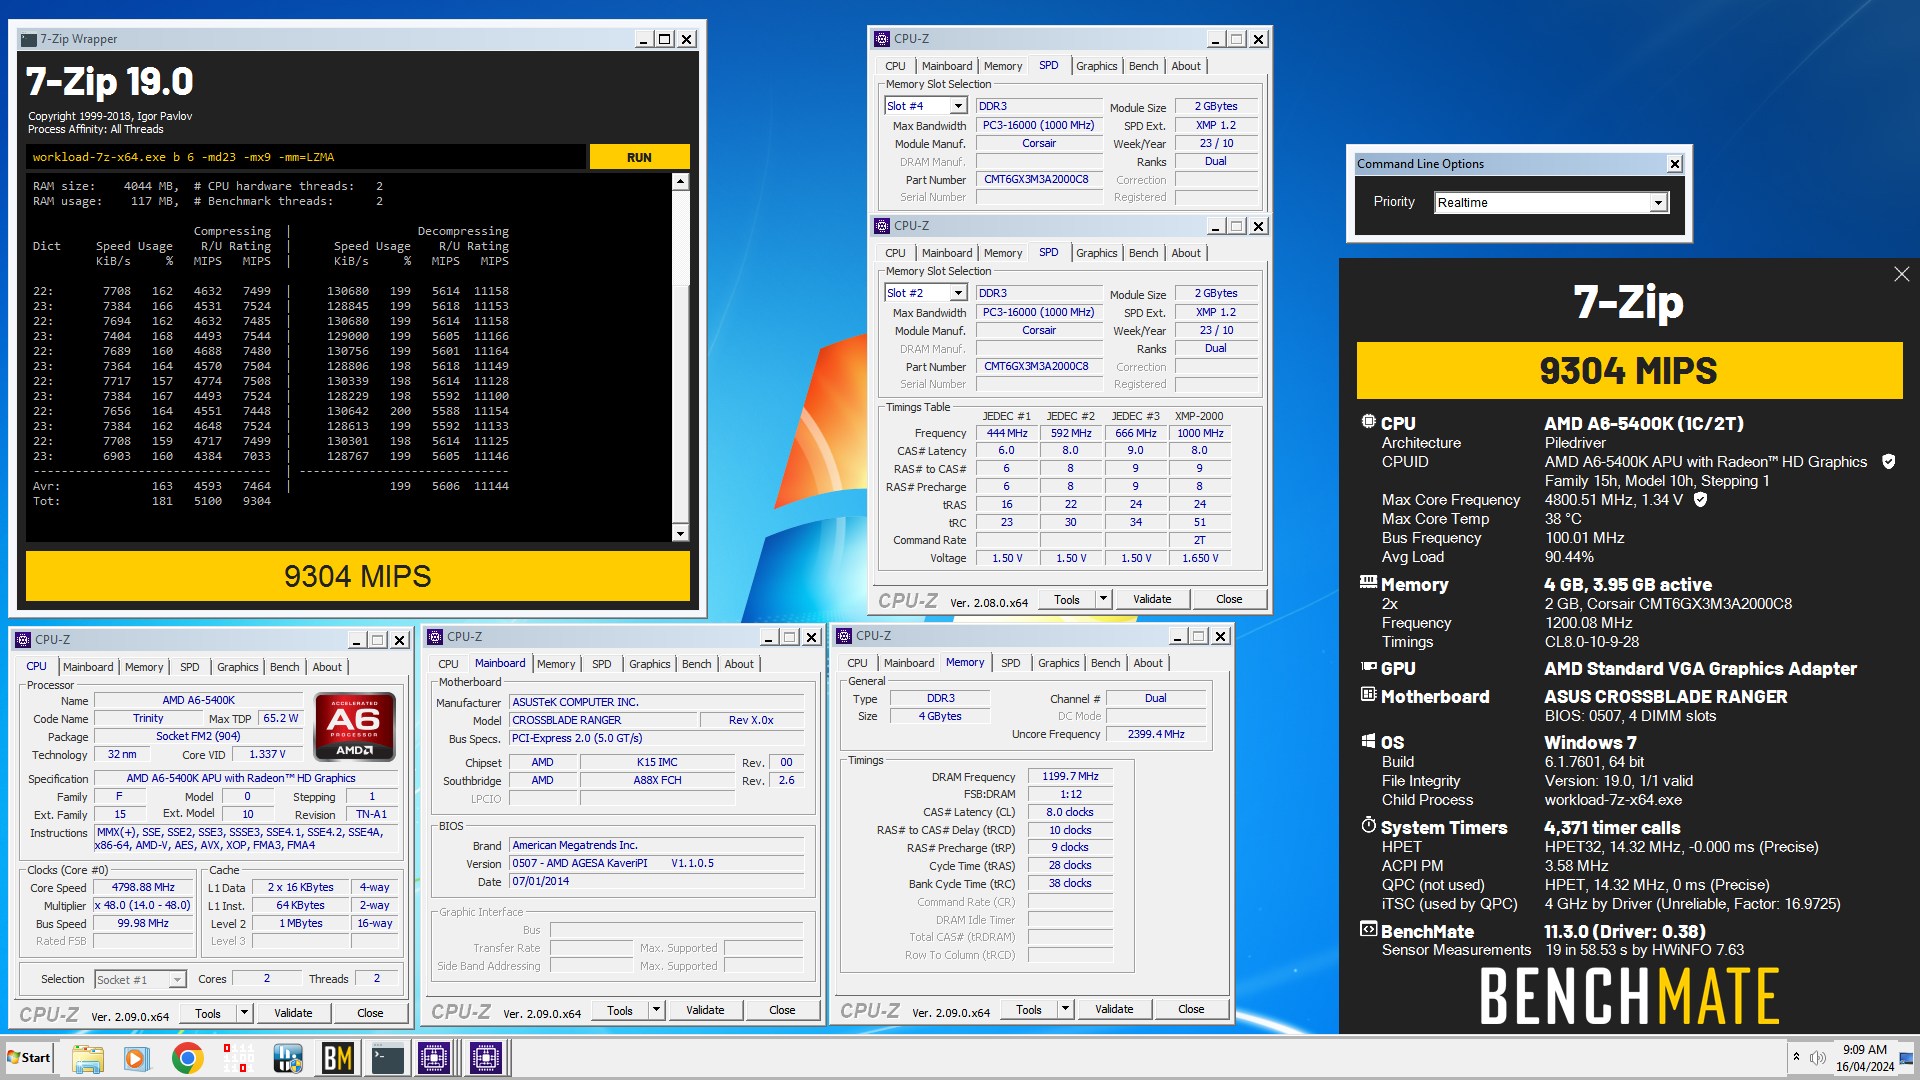
Task: Open Bench tab in CPU-Z Mainboard window
Action: click(697, 664)
